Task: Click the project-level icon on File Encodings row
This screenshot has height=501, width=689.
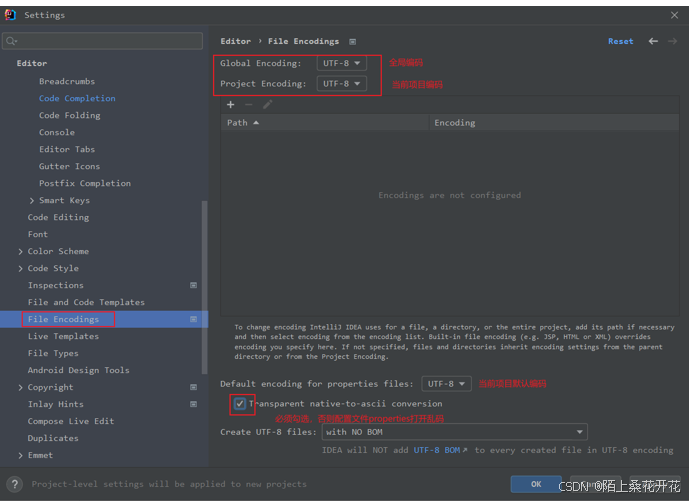Action: tap(193, 319)
